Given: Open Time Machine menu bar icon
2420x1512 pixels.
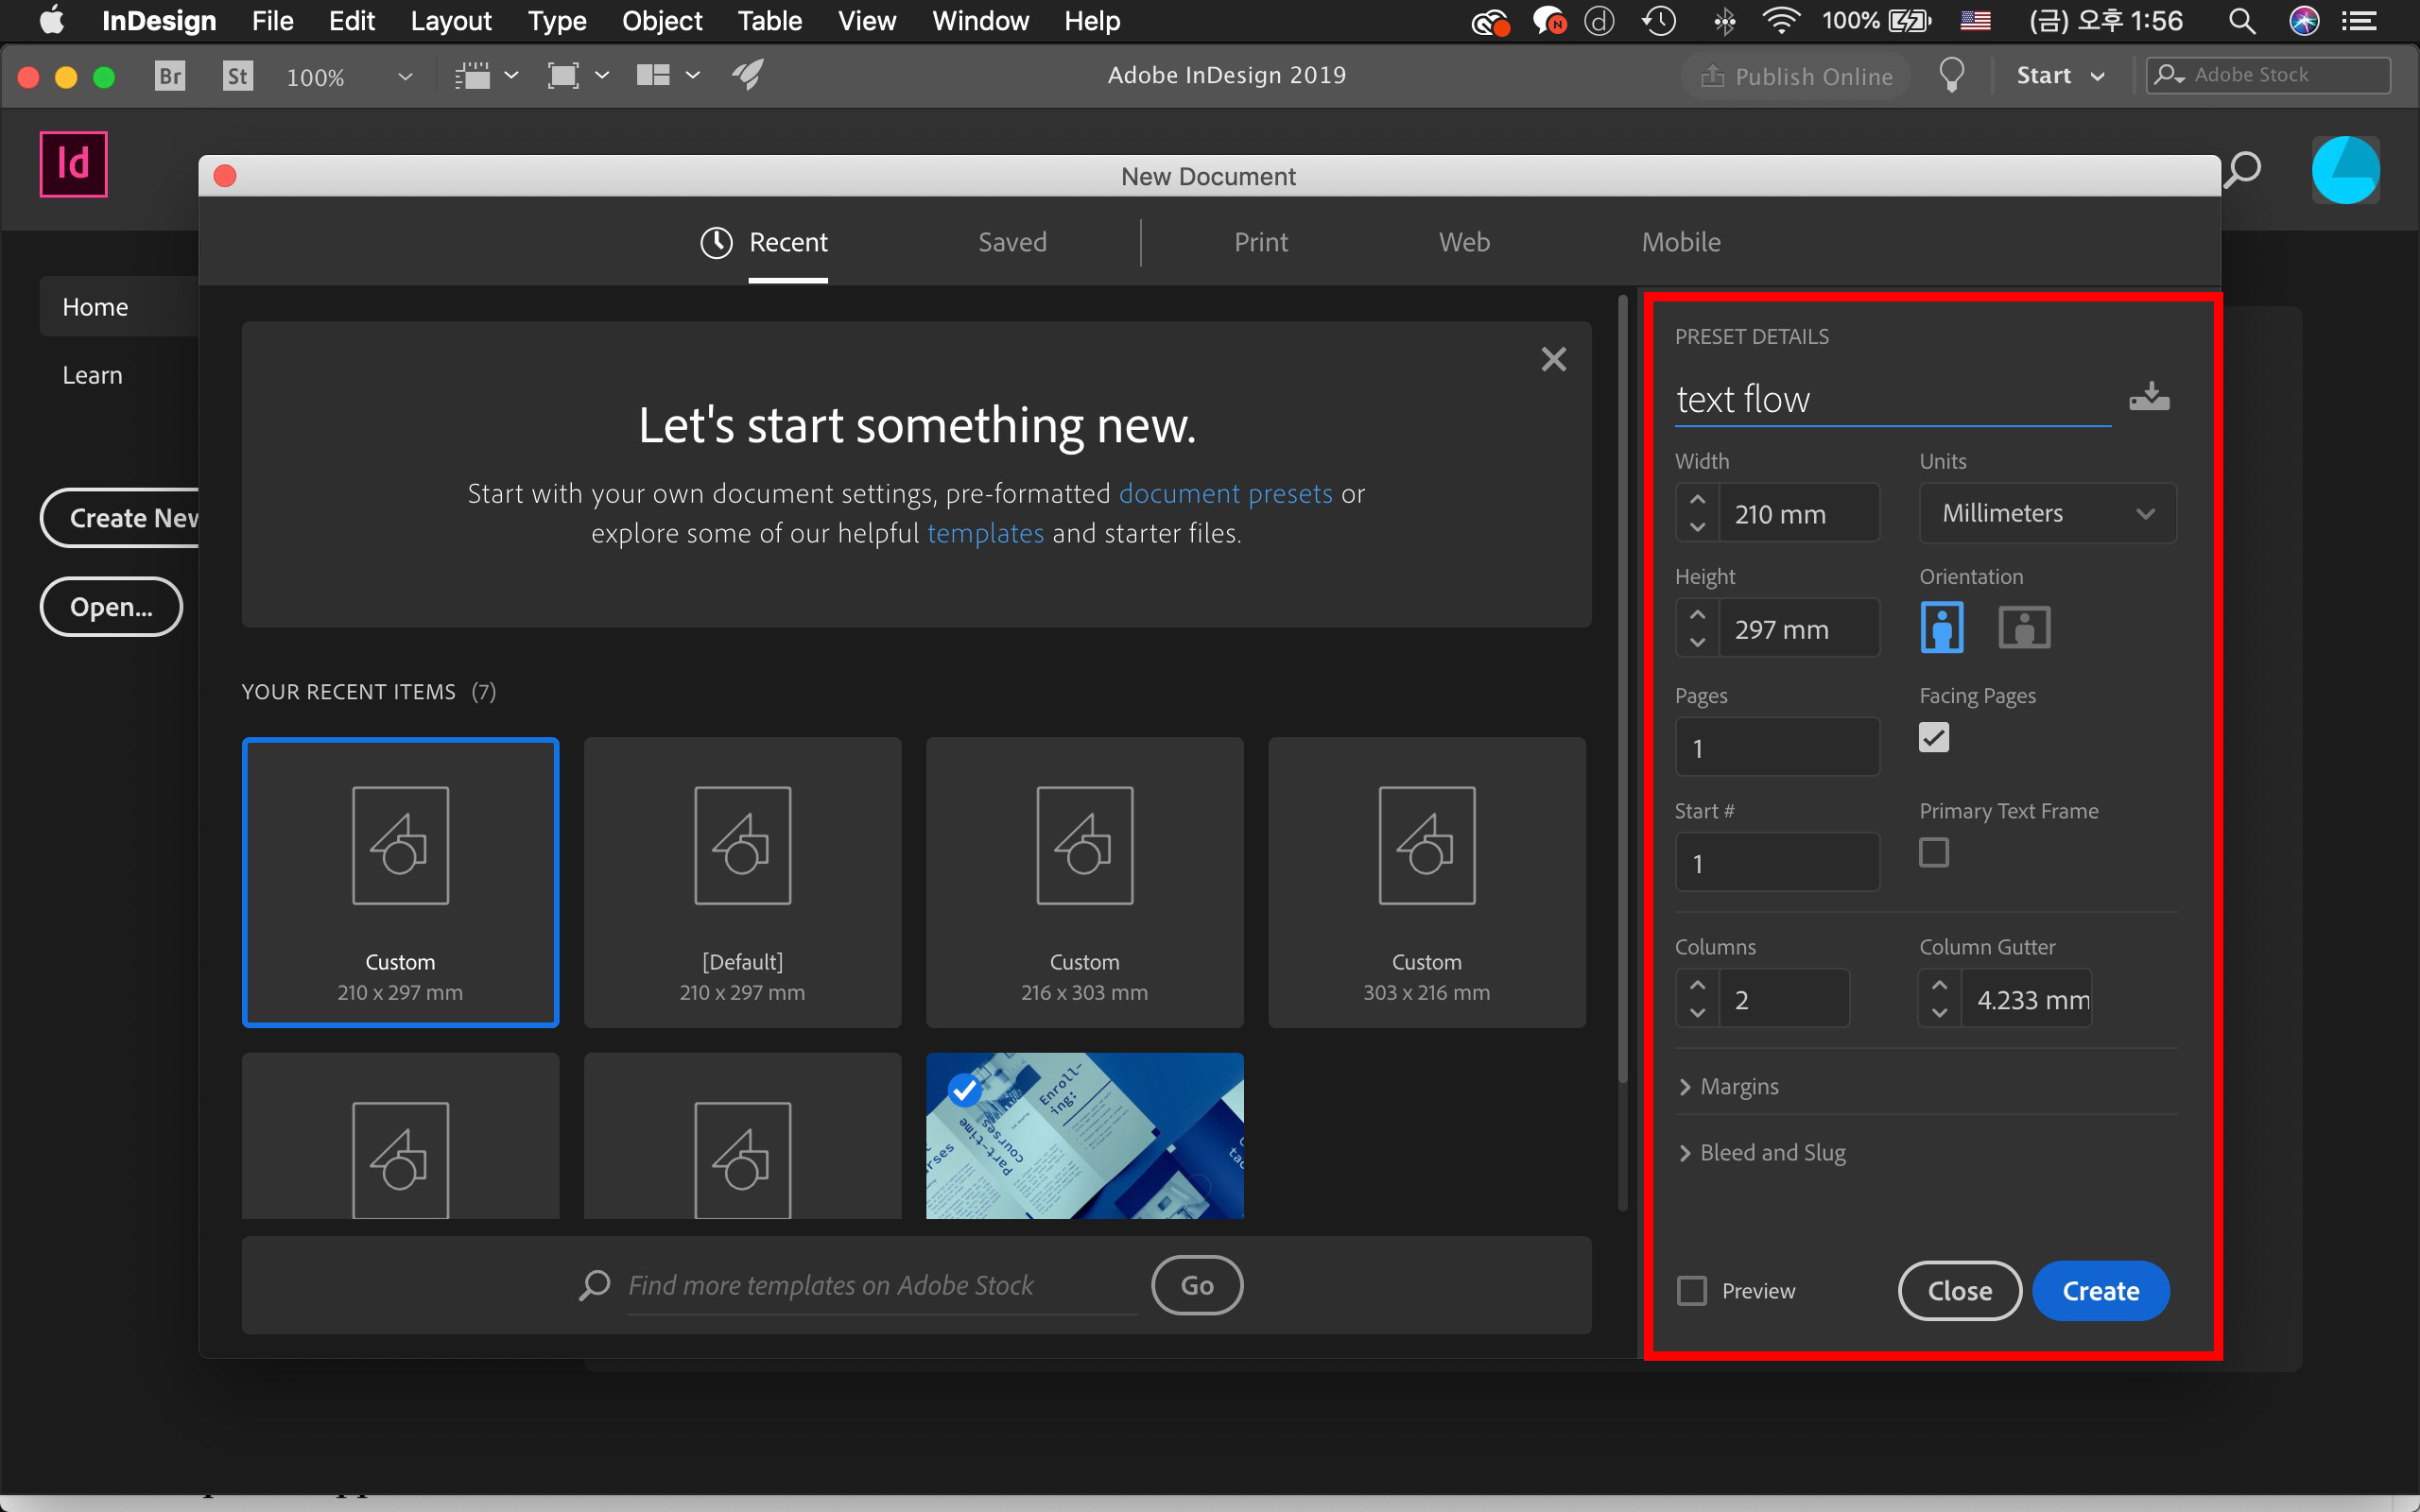Looking at the screenshot, I should (1659, 21).
